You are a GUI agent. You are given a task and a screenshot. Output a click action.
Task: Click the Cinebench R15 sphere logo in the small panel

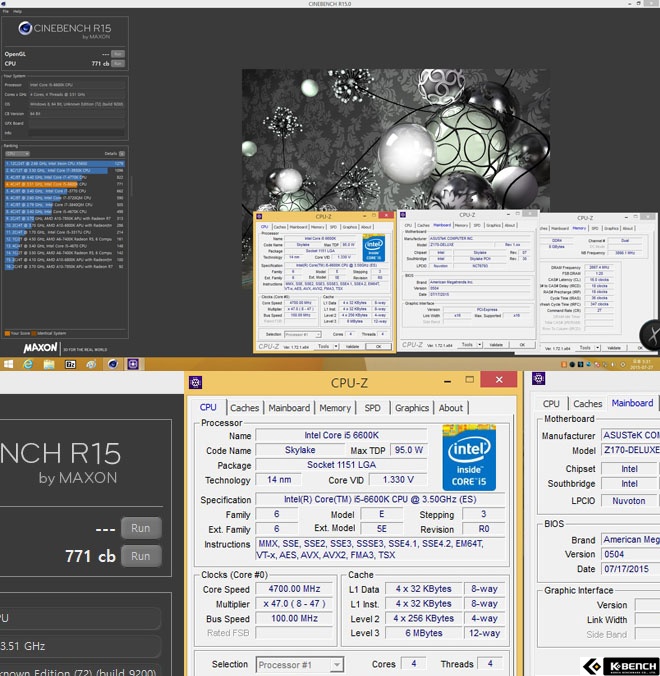(x=25, y=28)
